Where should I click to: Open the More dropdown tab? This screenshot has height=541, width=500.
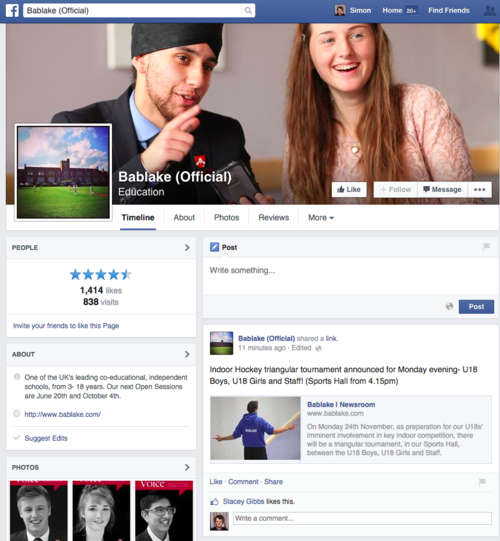click(x=321, y=218)
